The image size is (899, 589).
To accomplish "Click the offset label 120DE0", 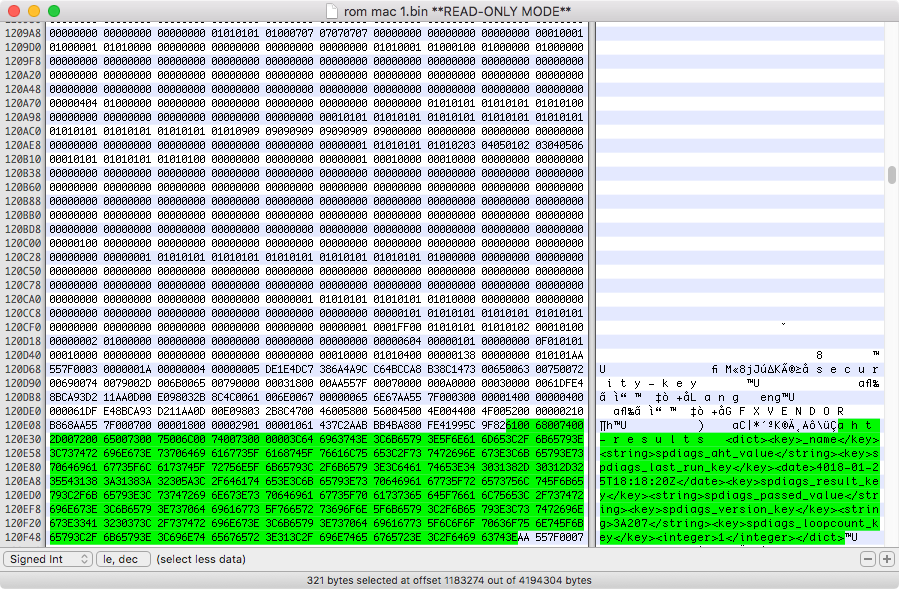I will 23,411.
